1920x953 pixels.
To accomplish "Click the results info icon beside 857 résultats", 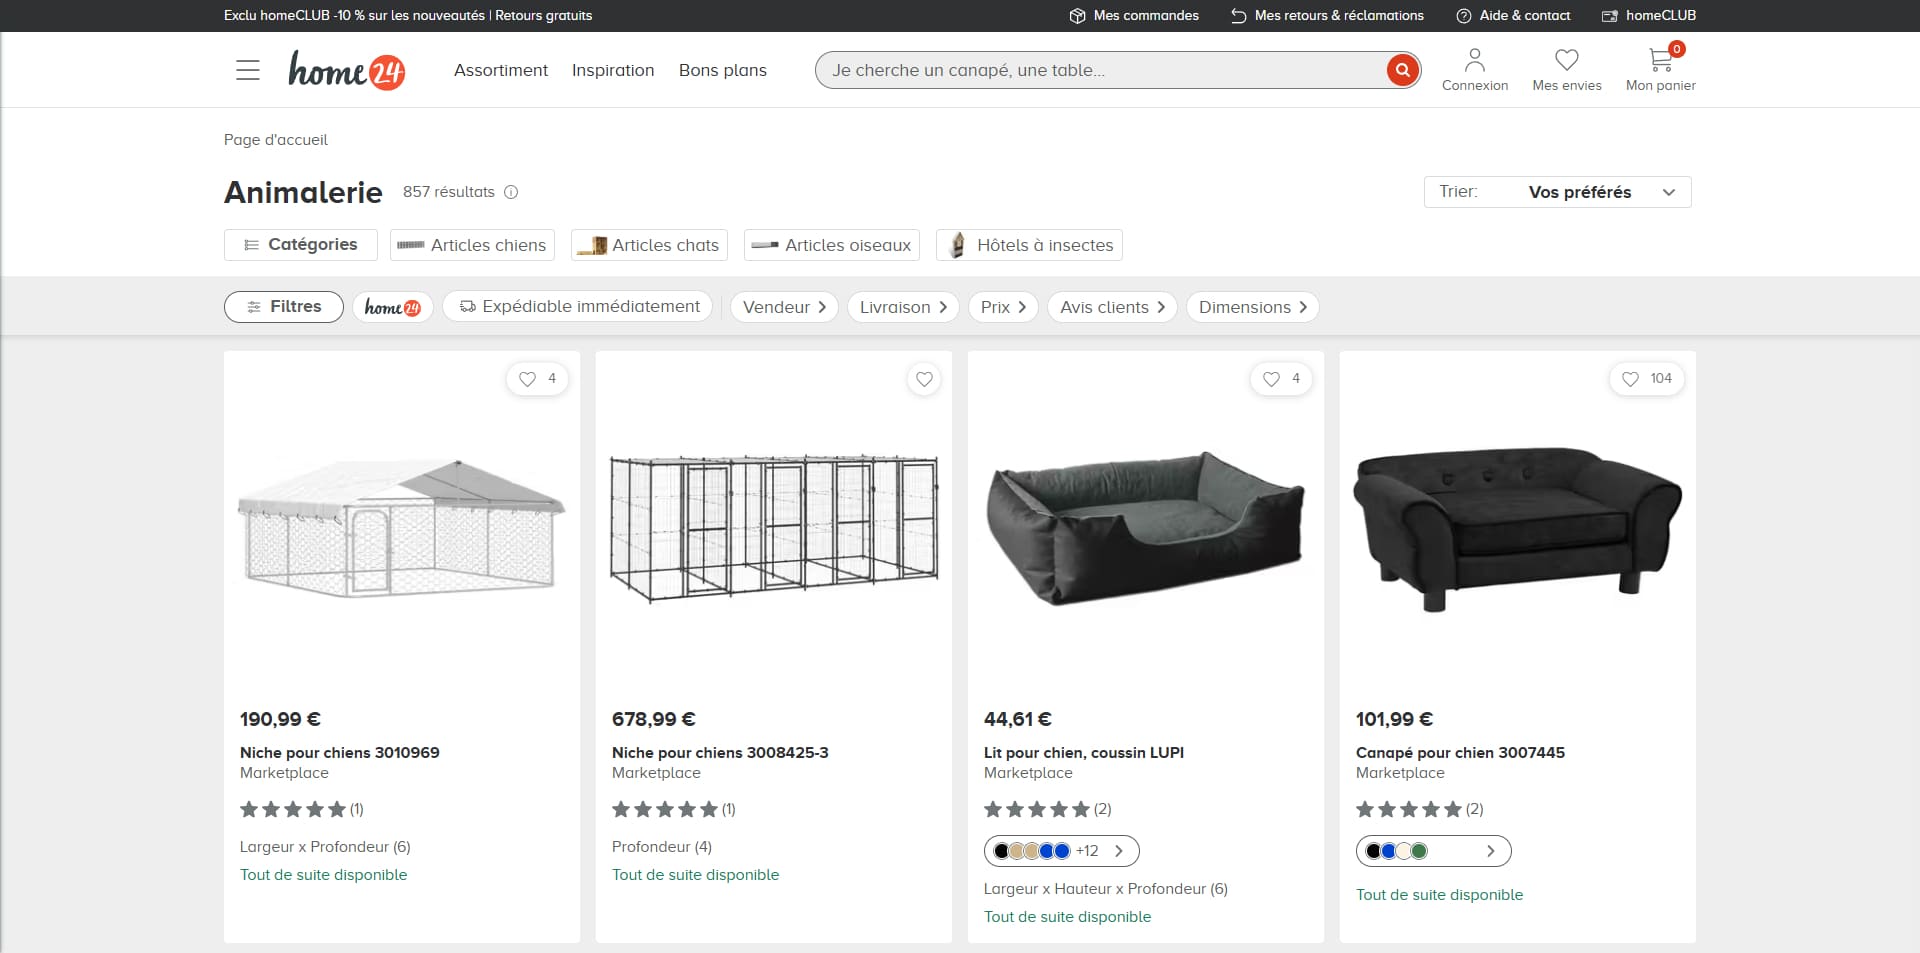I will coord(511,192).
